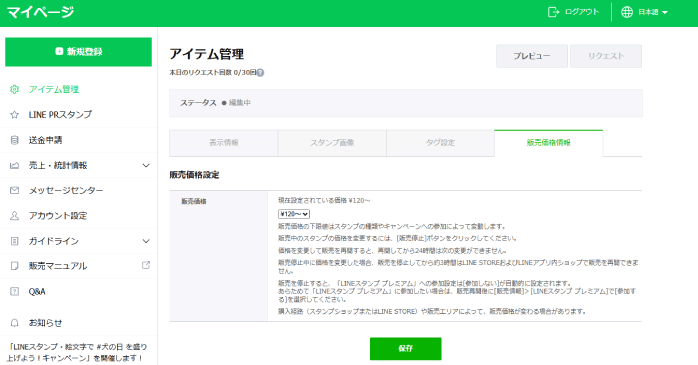This screenshot has height=365, width=698.
Task: Click 現在設定されている価格 ¥120~ text
Action: 324,201
